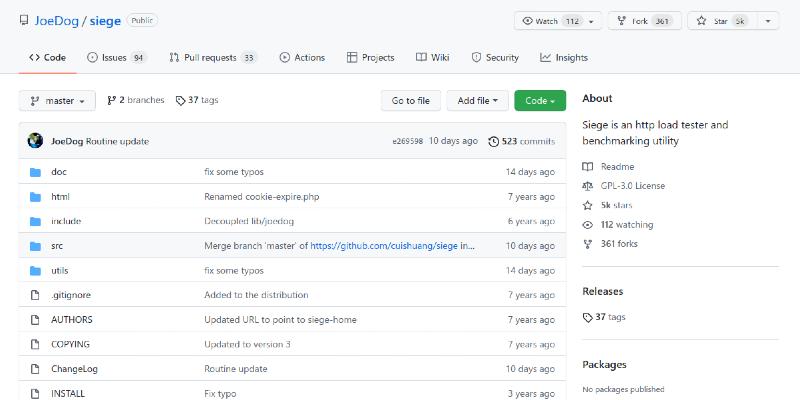Click the tag icon beside 37 tags
The width and height of the screenshot is (800, 400).
(x=180, y=101)
